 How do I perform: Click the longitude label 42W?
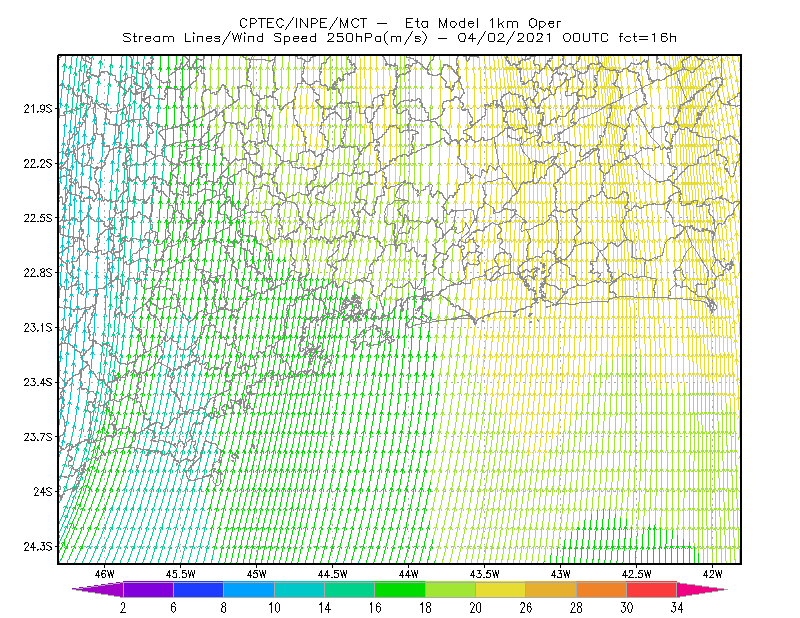pos(713,574)
